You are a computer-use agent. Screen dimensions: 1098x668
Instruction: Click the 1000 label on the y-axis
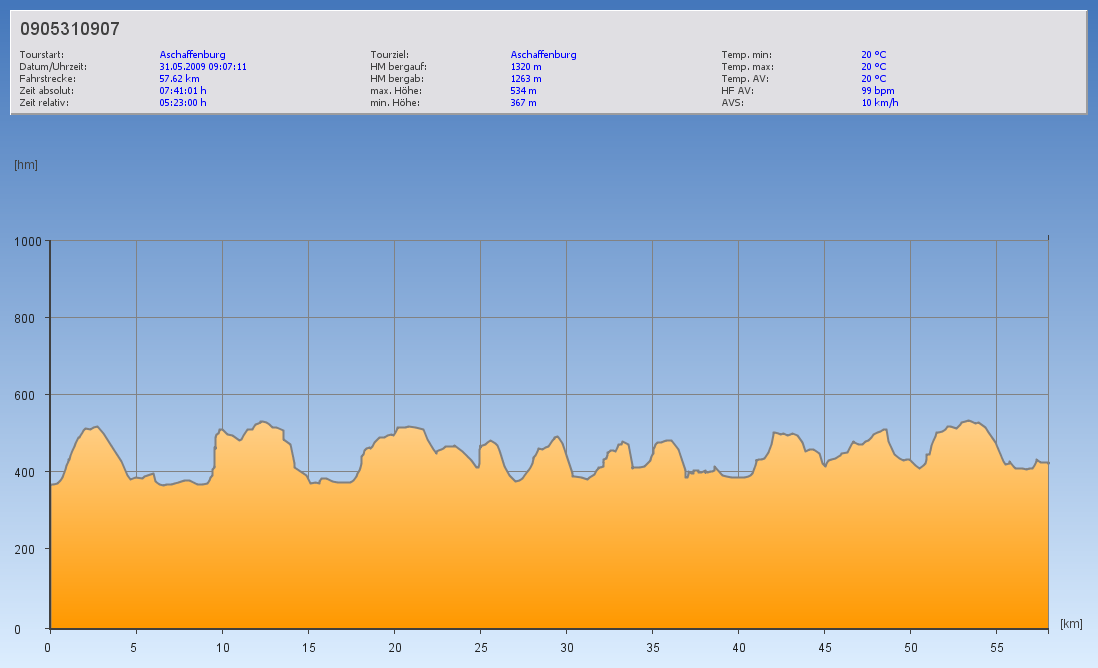pos(26,241)
